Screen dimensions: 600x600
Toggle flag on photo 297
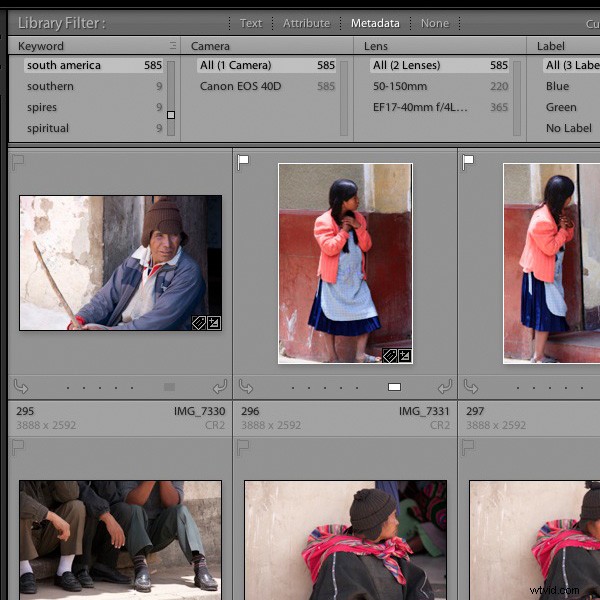click(x=468, y=162)
